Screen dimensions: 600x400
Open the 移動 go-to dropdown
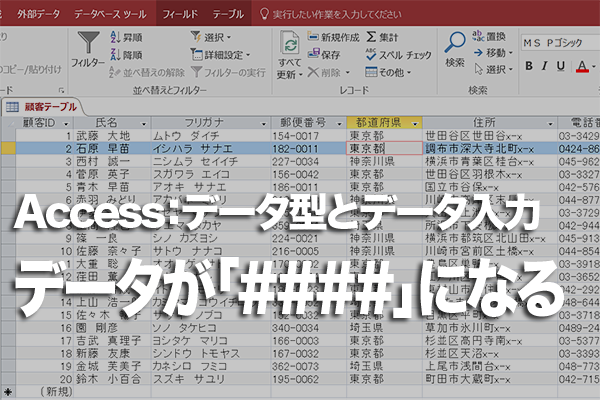(493, 52)
